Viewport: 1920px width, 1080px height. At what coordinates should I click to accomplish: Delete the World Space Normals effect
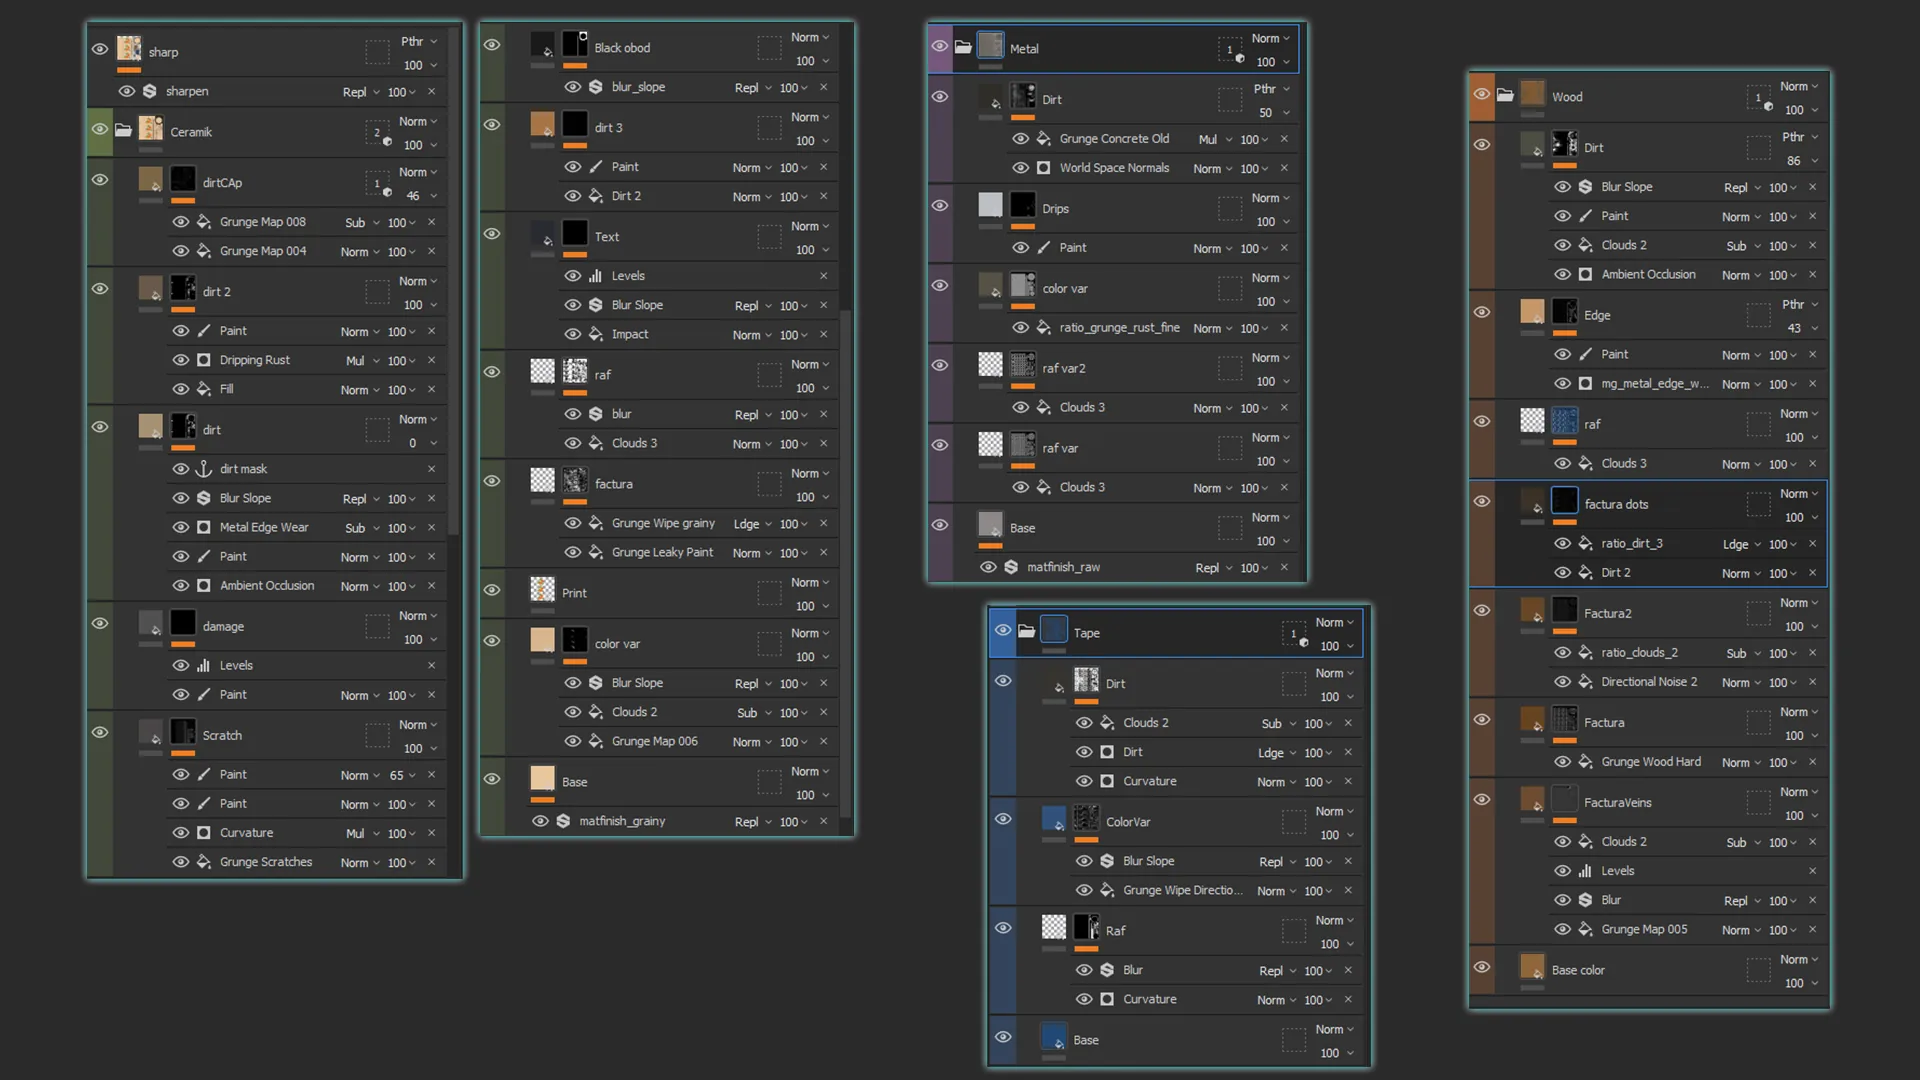1284,168
